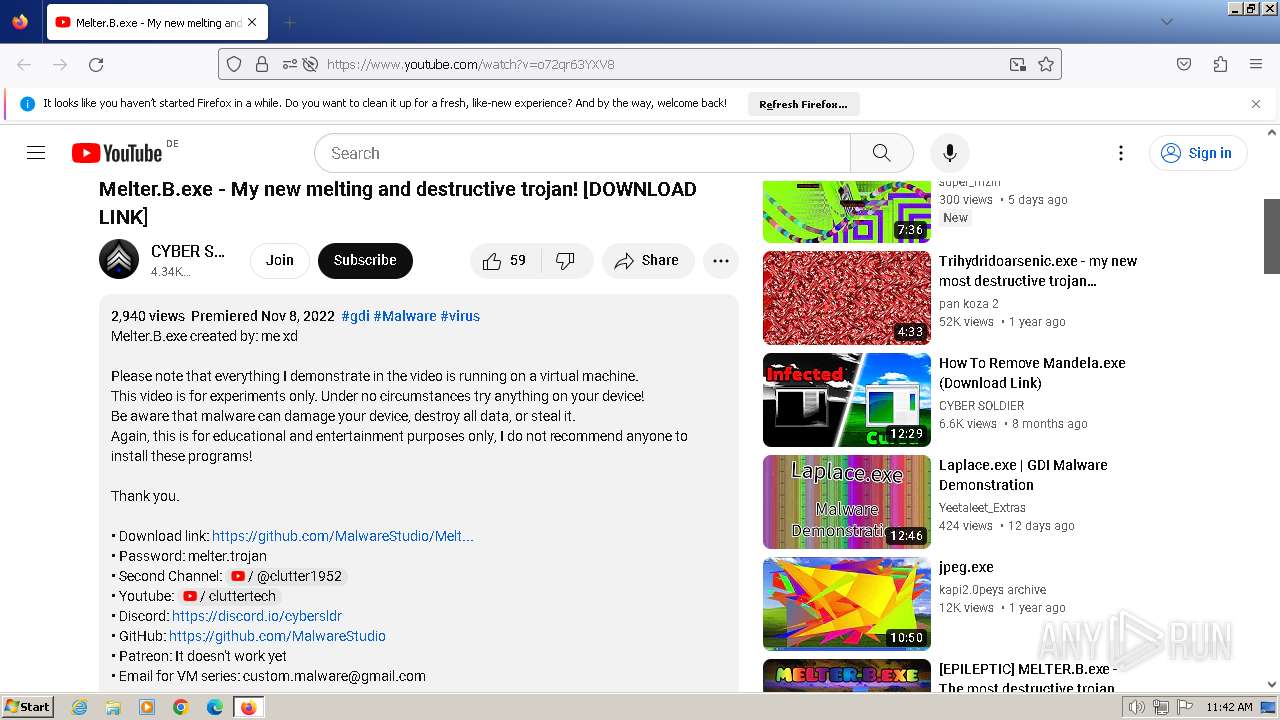Viewport: 1280px width, 720px height.
Task: Open the GitHub download link
Action: (x=343, y=536)
